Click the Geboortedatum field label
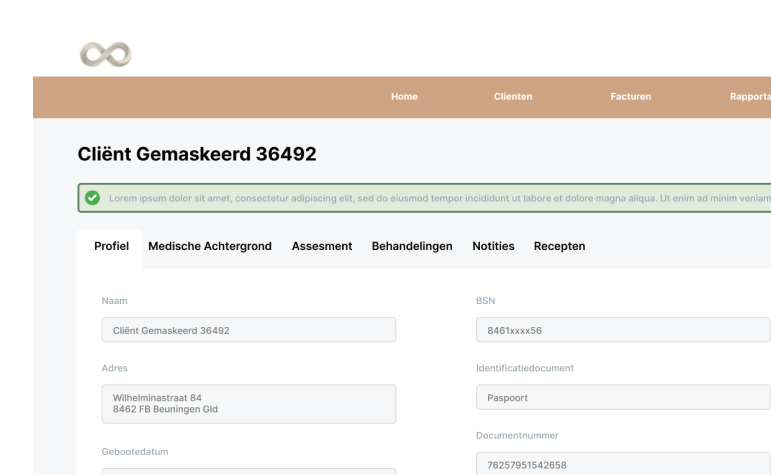The image size is (771, 475). click(135, 452)
